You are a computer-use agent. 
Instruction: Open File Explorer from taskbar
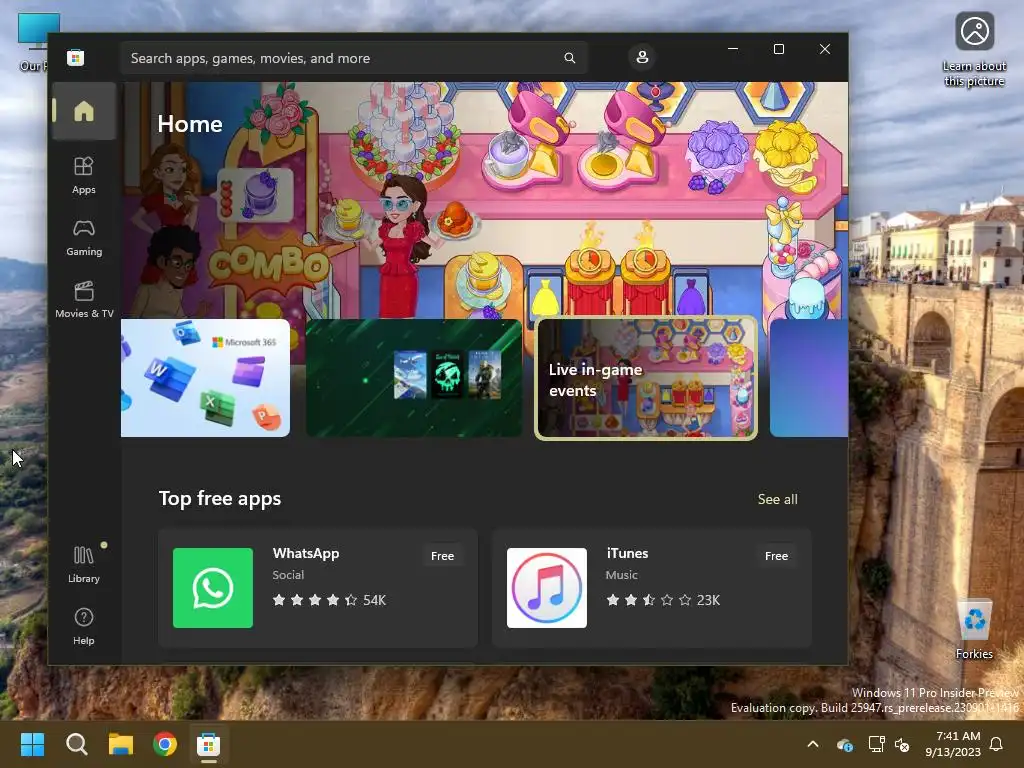click(121, 744)
